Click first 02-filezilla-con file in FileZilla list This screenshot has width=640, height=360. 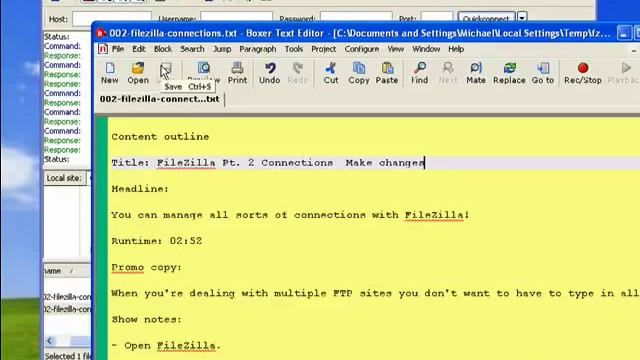tap(67, 297)
